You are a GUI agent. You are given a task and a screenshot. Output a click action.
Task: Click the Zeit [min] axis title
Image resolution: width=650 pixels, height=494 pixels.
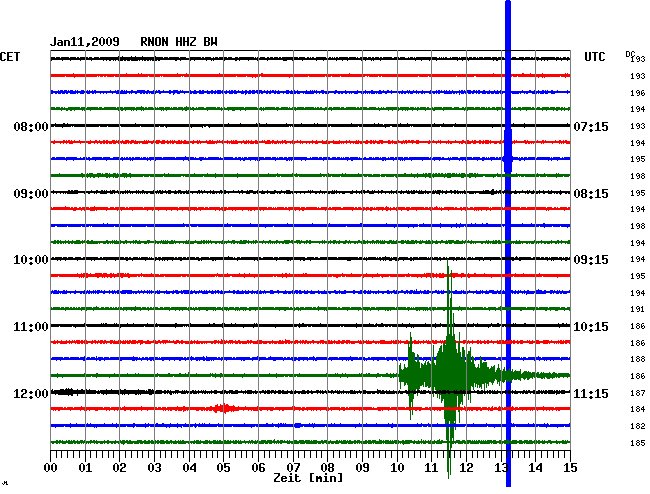tap(308, 478)
